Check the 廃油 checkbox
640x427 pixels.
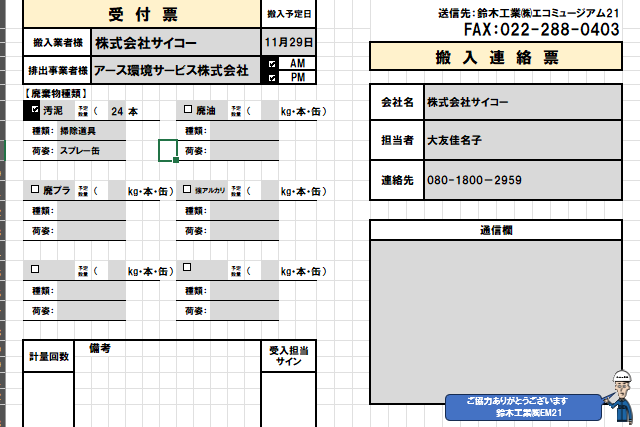[188, 110]
